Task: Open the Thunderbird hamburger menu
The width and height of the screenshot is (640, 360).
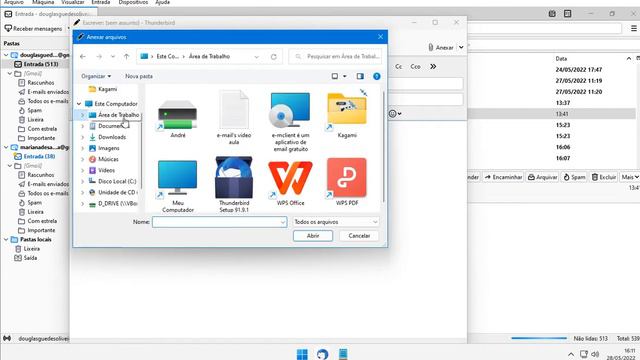Action: click(633, 28)
